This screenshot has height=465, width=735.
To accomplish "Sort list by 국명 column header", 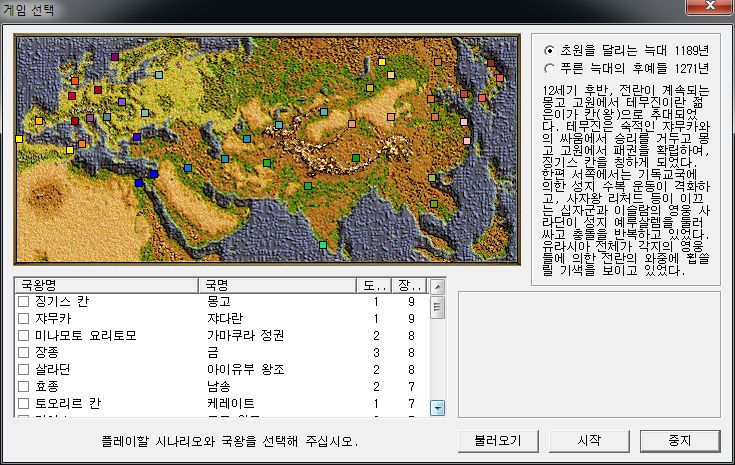I will (x=278, y=285).
